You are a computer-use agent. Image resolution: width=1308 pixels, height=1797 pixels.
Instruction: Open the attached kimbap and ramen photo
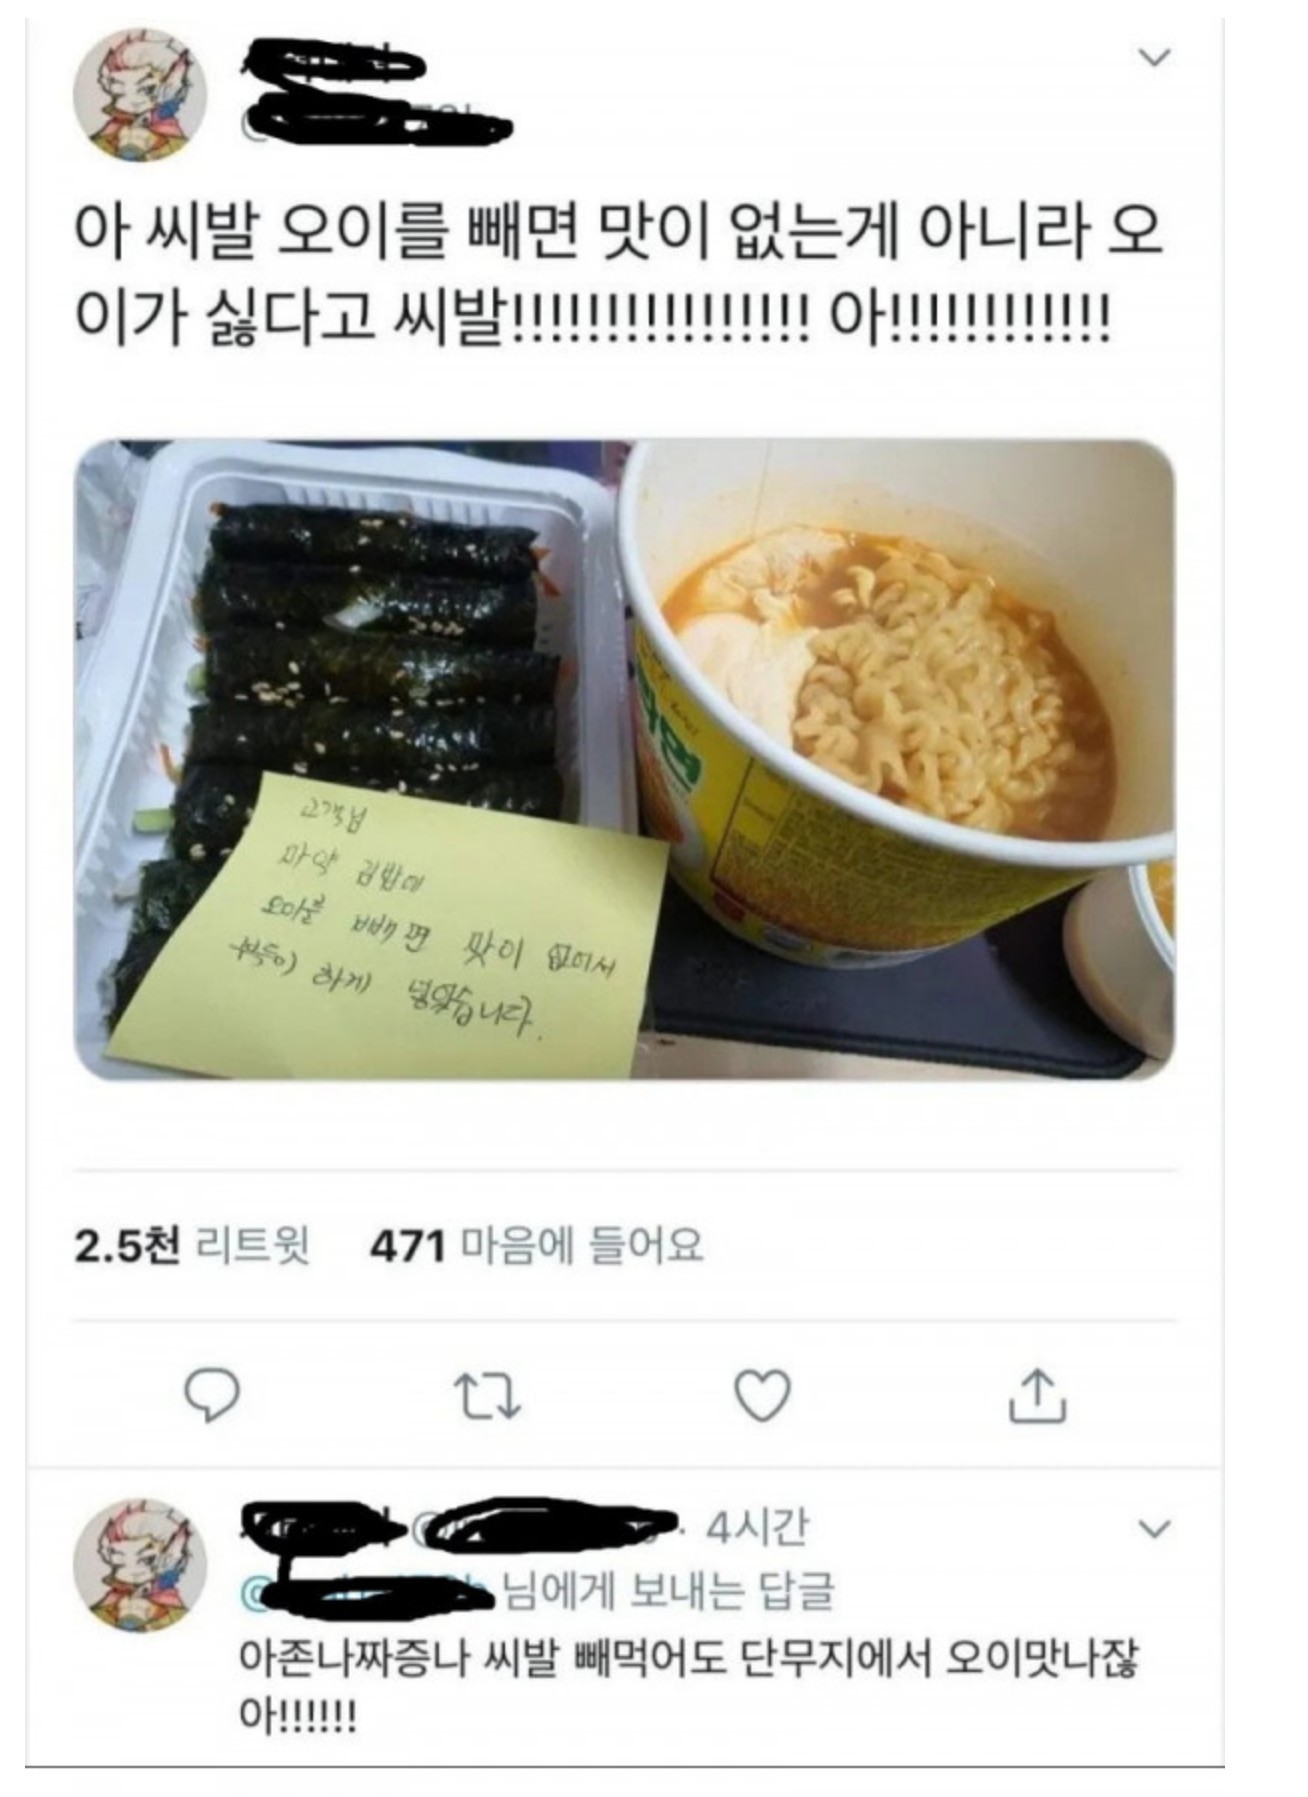(625, 760)
